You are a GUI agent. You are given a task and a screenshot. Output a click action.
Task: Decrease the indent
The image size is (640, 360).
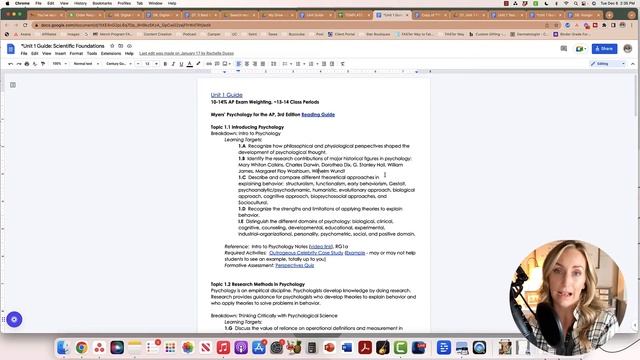coord(324,64)
